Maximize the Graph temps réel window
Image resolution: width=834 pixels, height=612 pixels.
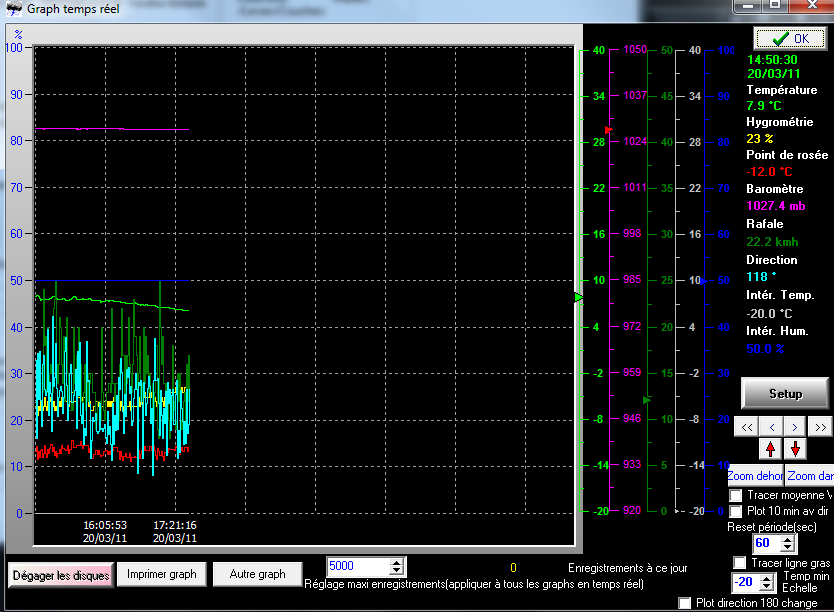[x=775, y=5]
